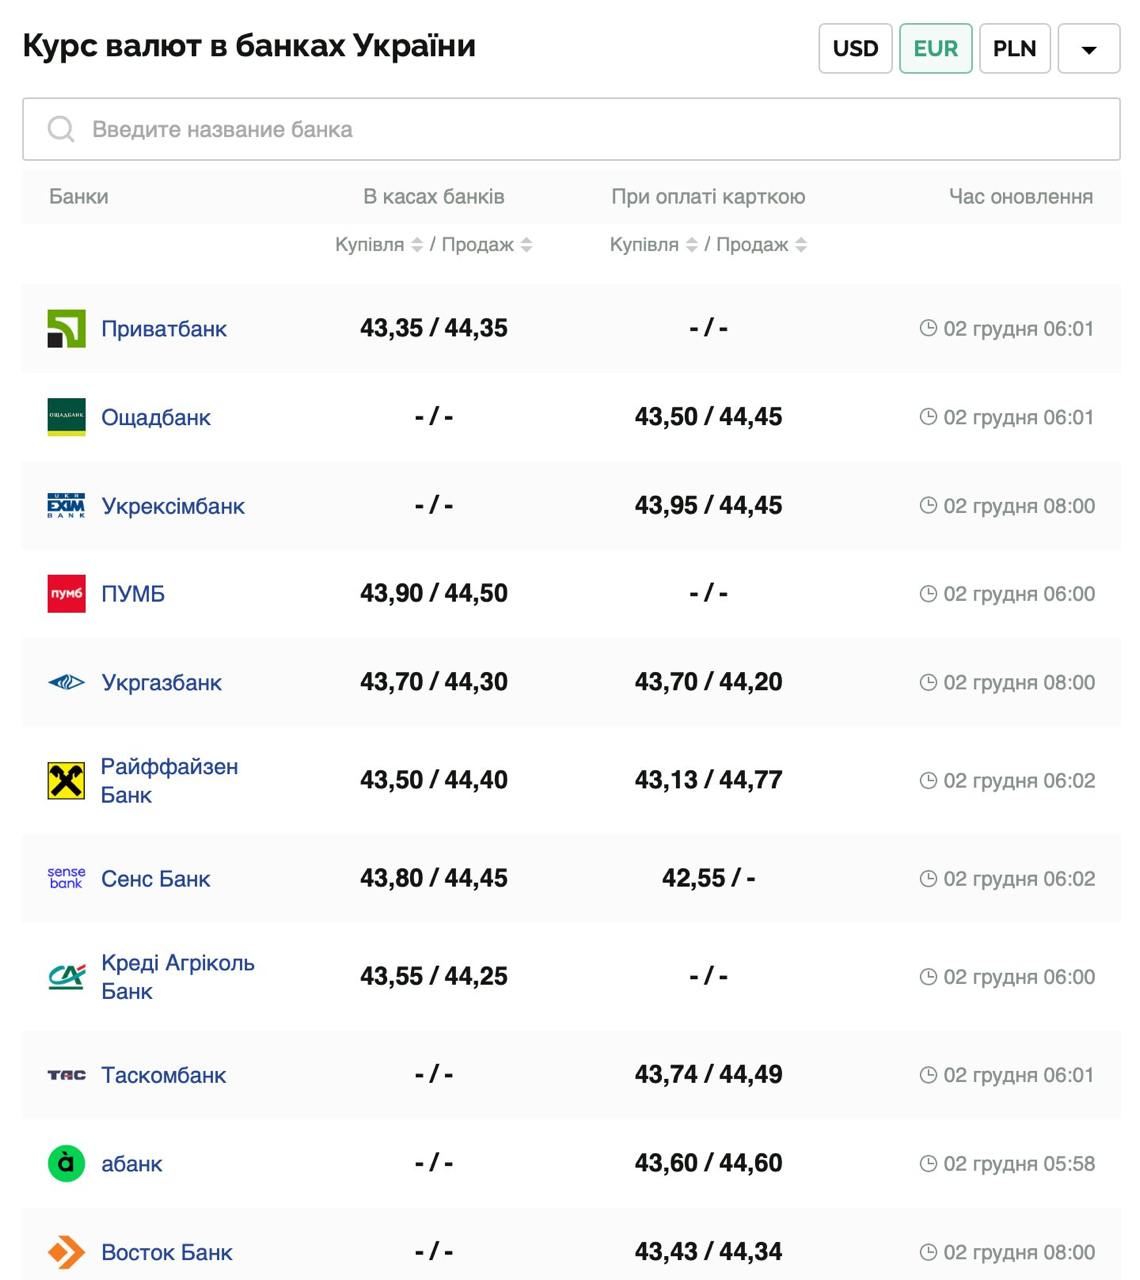
Task: Open the Таскомбанк link
Action: point(164,1075)
